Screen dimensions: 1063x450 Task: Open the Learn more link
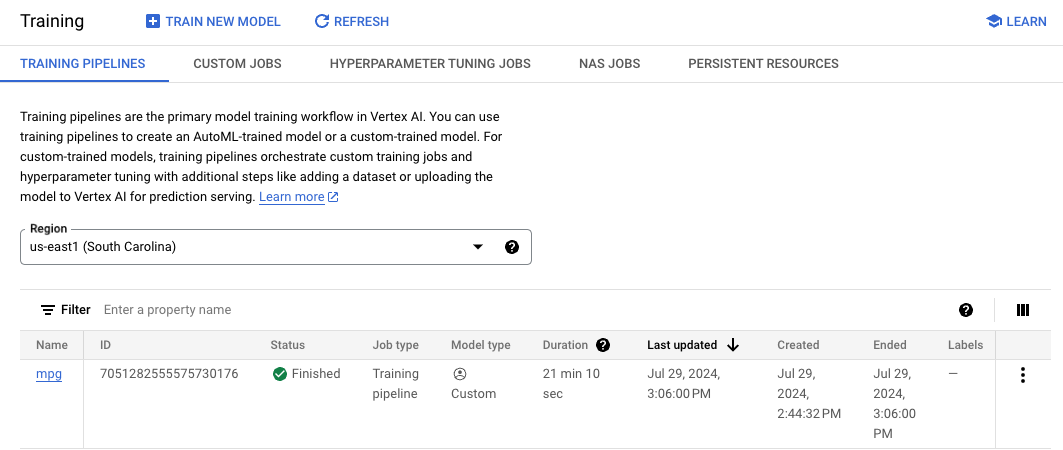click(292, 197)
